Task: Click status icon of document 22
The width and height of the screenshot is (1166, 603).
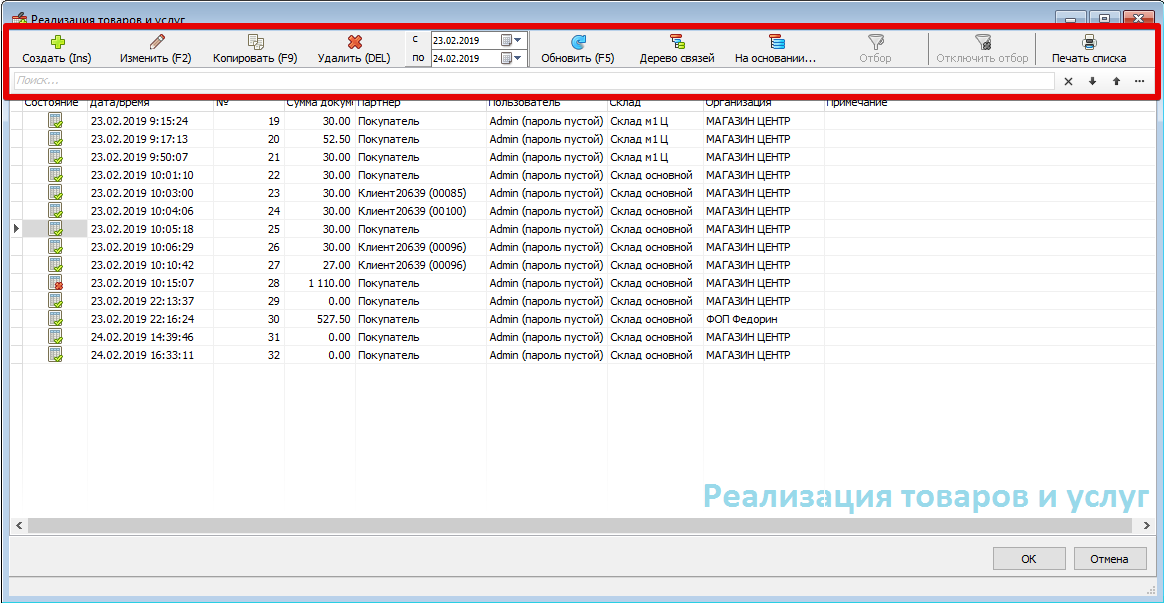Action: pos(55,175)
